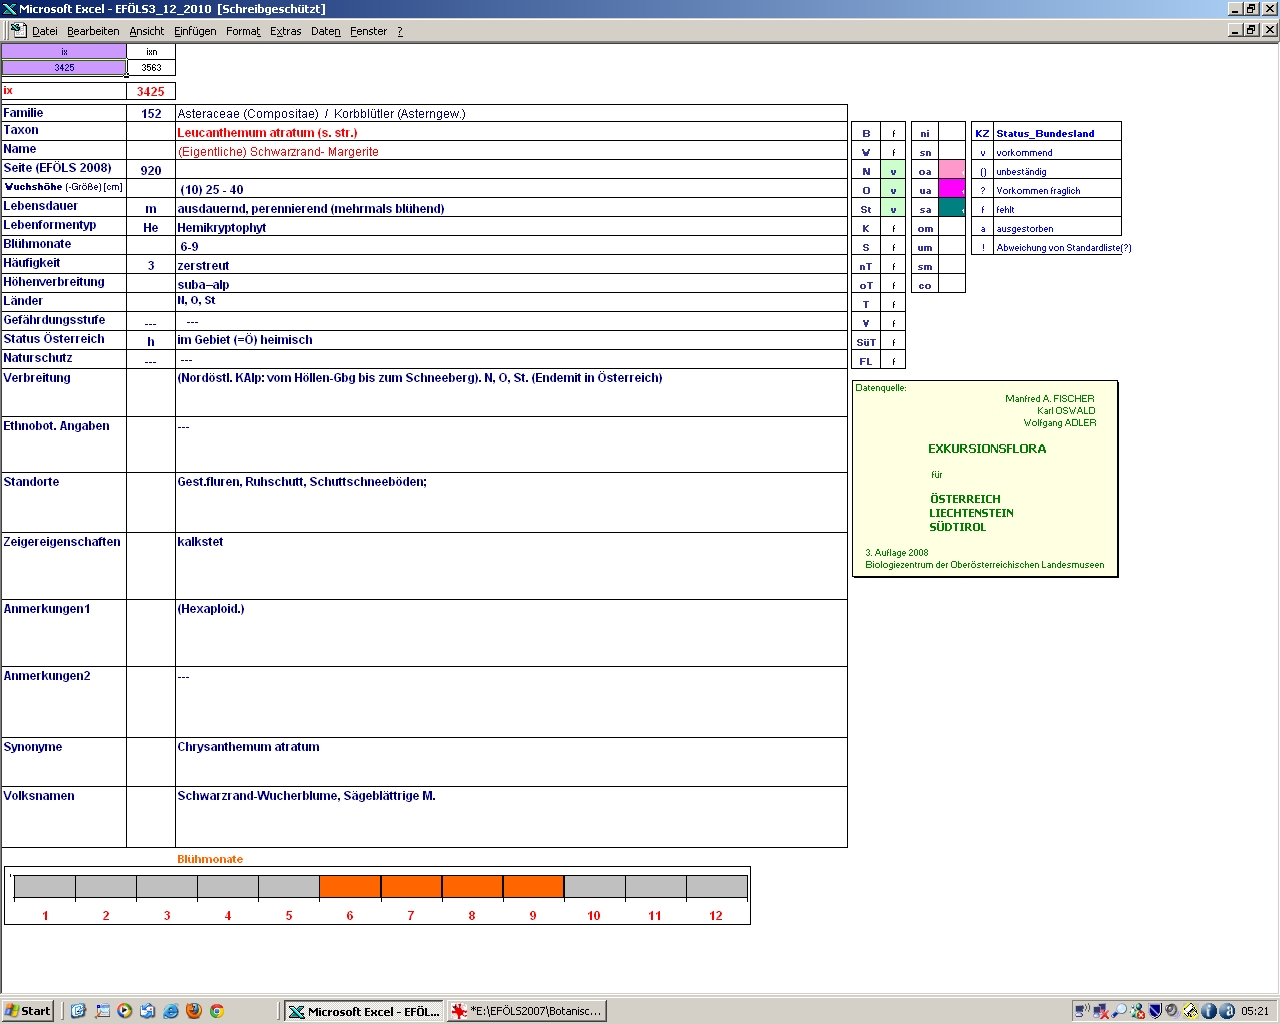Open the Fenster menu
The width and height of the screenshot is (1280, 1024).
point(368,31)
